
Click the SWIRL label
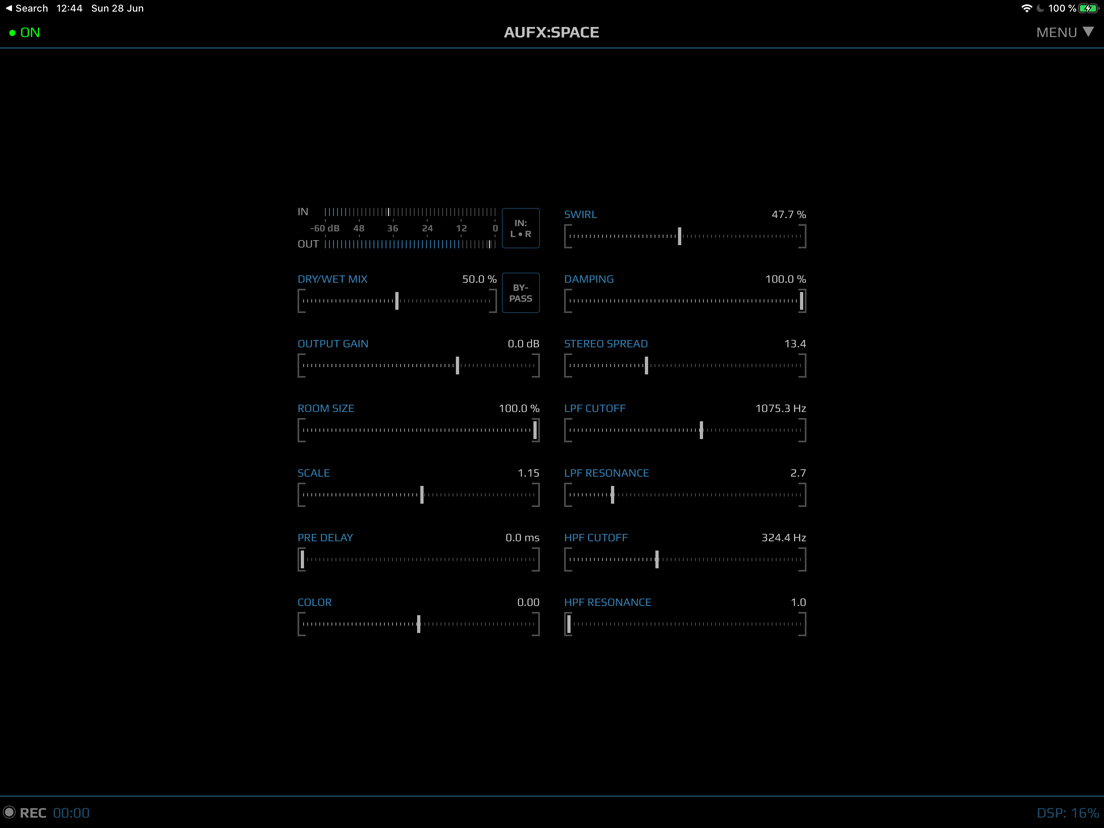pyautogui.click(x=580, y=214)
